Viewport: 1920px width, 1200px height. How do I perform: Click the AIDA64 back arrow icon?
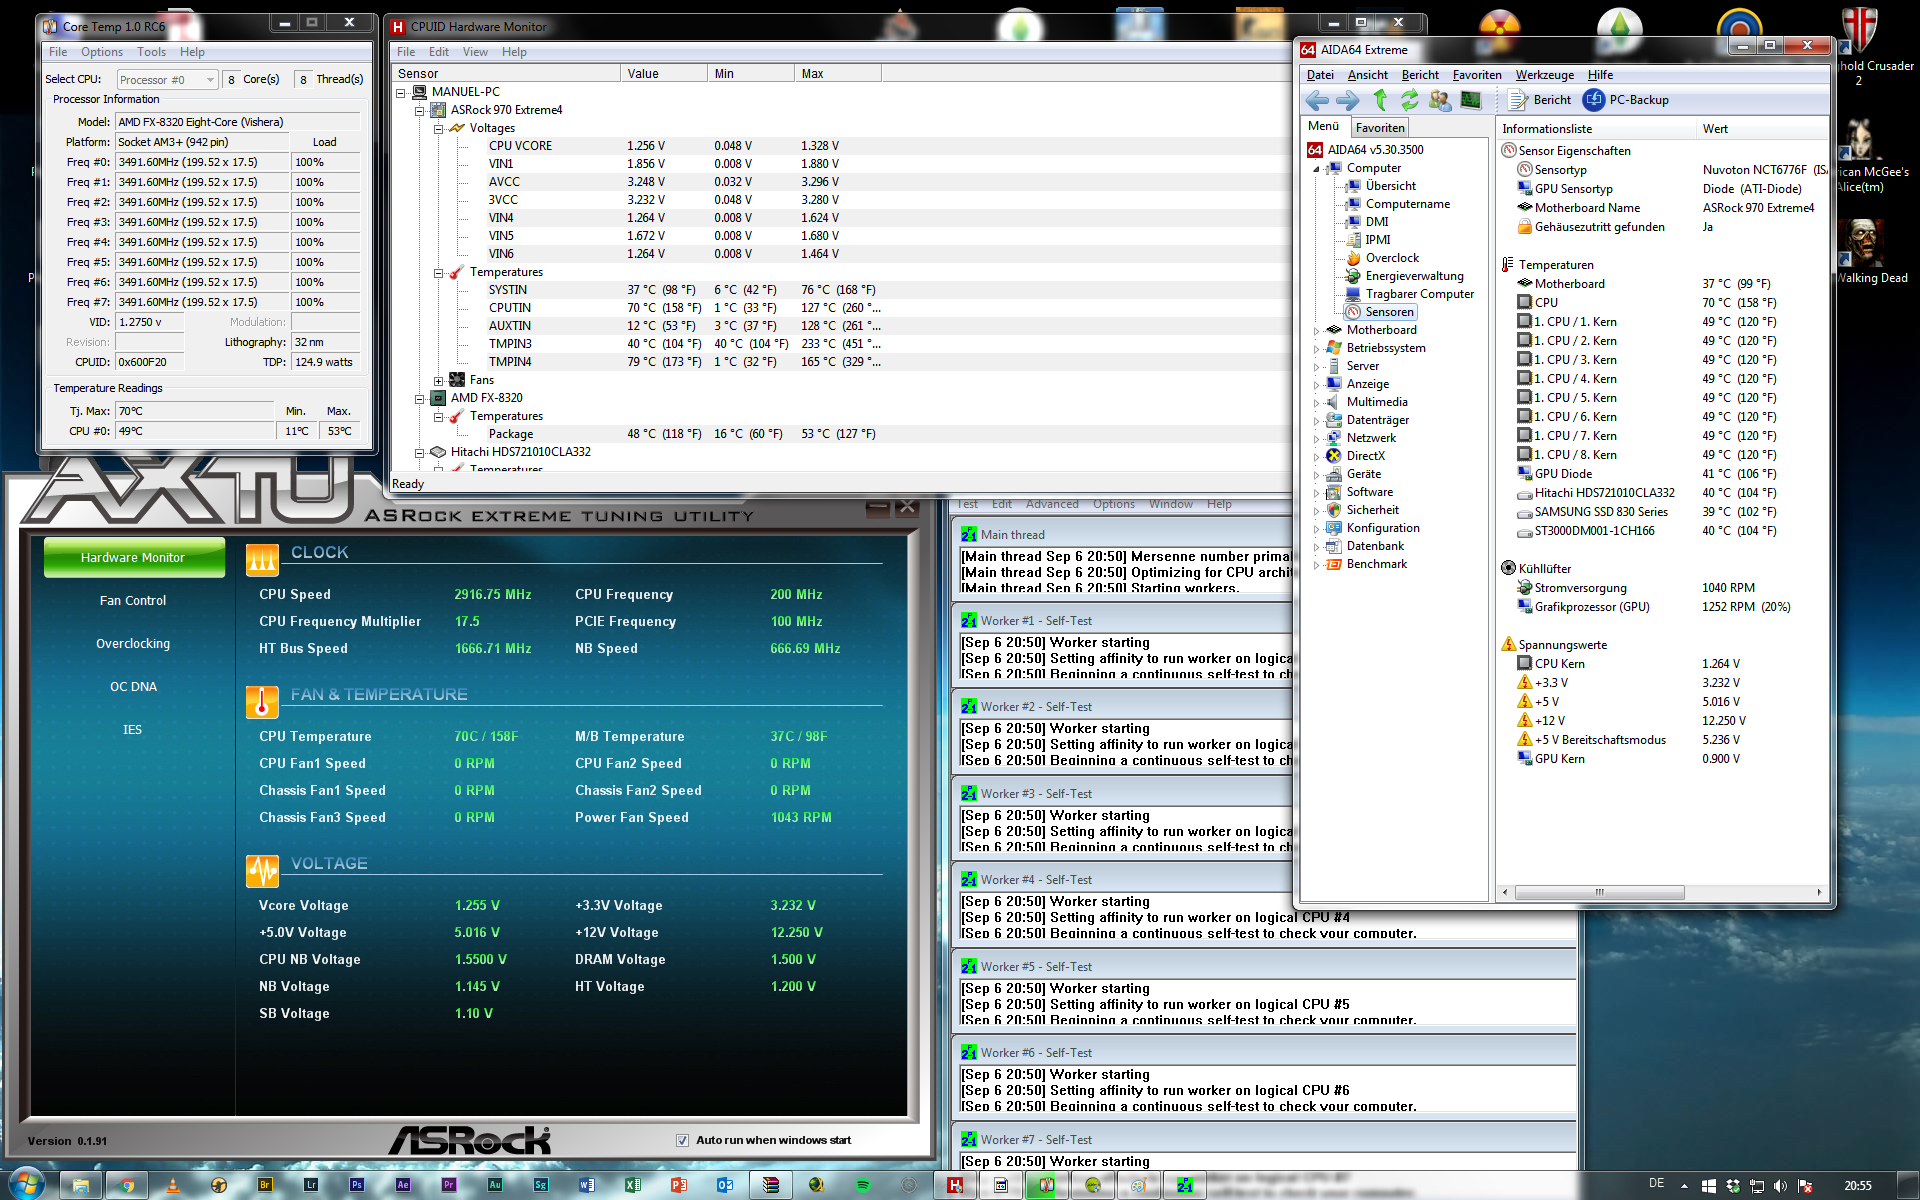(x=1317, y=100)
